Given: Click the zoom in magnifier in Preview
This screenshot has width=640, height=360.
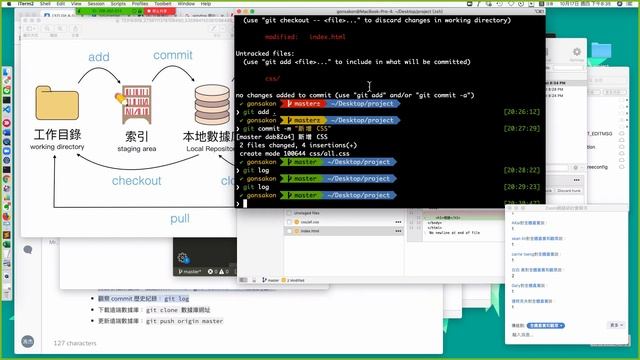Looking at the screenshot, I should (60, 29).
